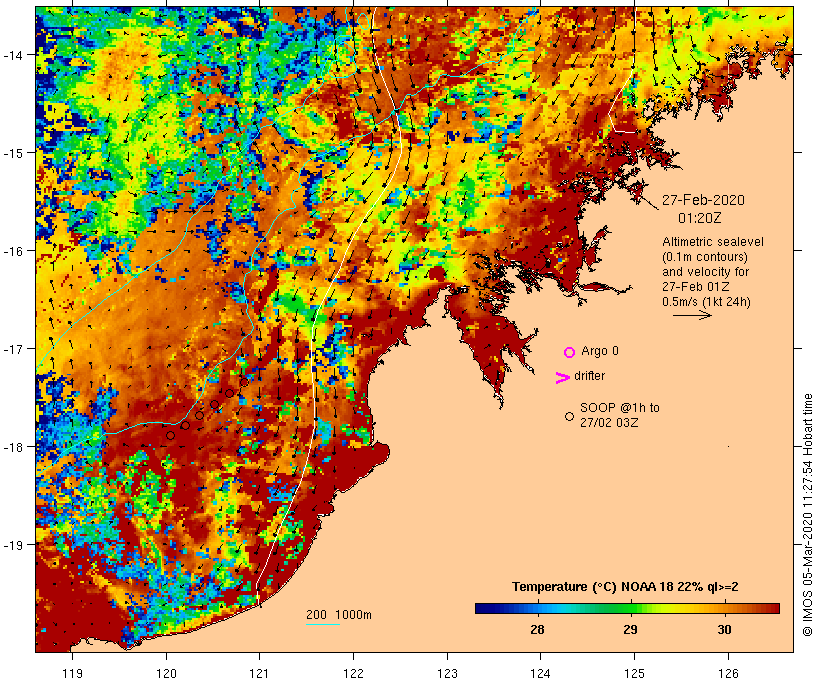This screenshot has height=680, width=820.
Task: Click the '-14' latitude axis label
Action: click(13, 54)
